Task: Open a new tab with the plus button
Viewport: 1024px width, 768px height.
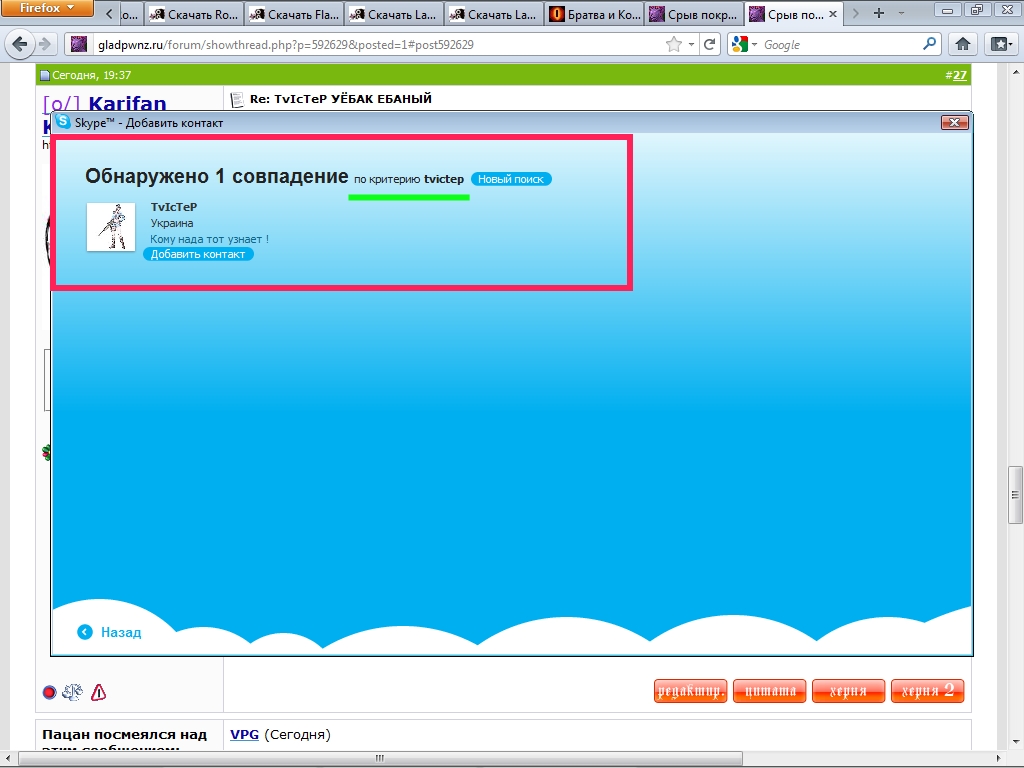Action: (879, 13)
